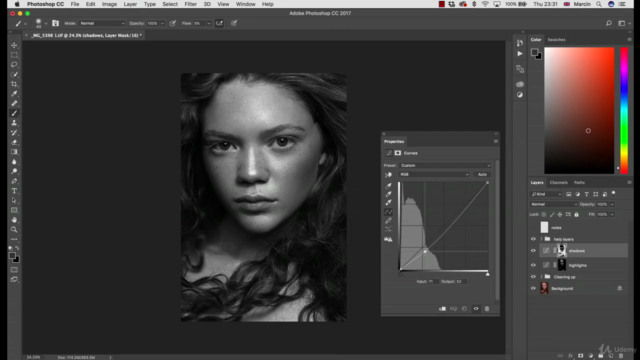Select the Eraser tool
Image resolution: width=640 pixels, height=360 pixels.
(14, 142)
